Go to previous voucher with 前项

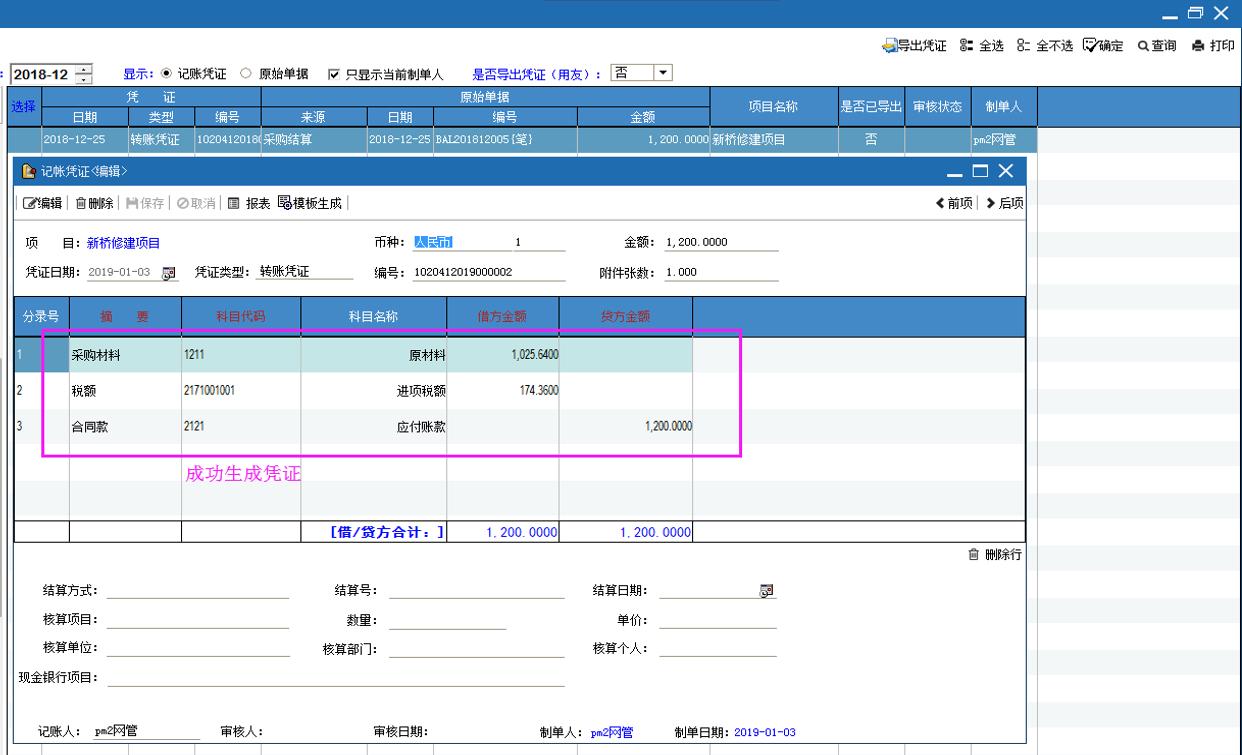tap(941, 203)
